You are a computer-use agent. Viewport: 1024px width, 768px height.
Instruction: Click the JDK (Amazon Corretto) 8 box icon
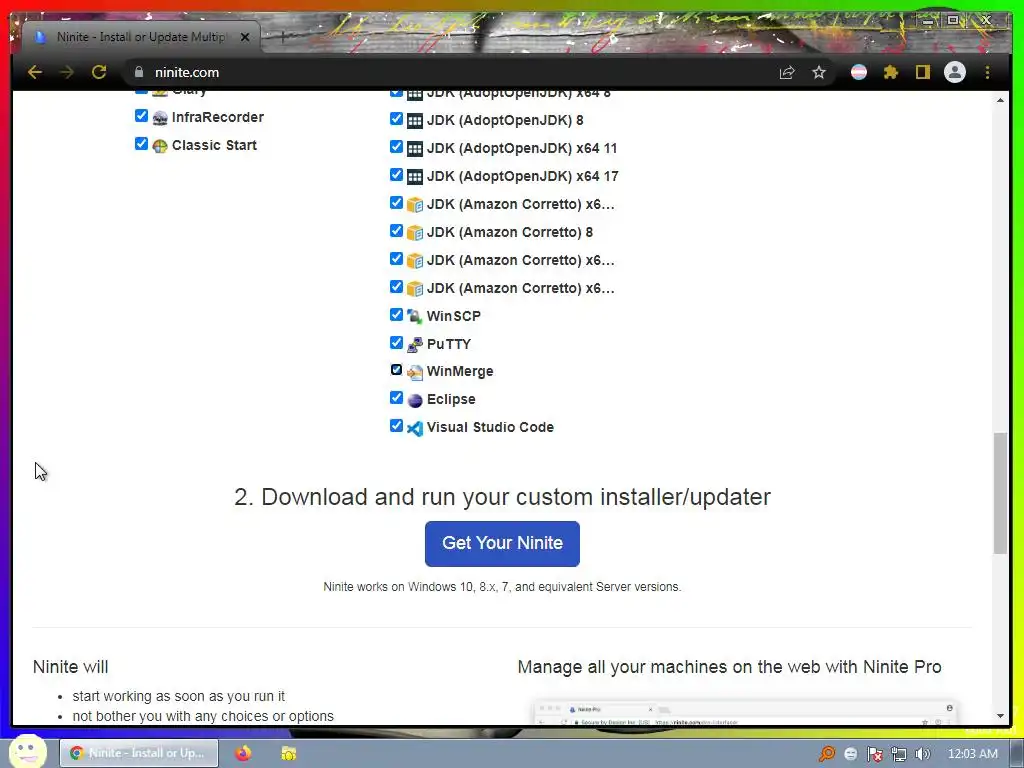coord(415,233)
